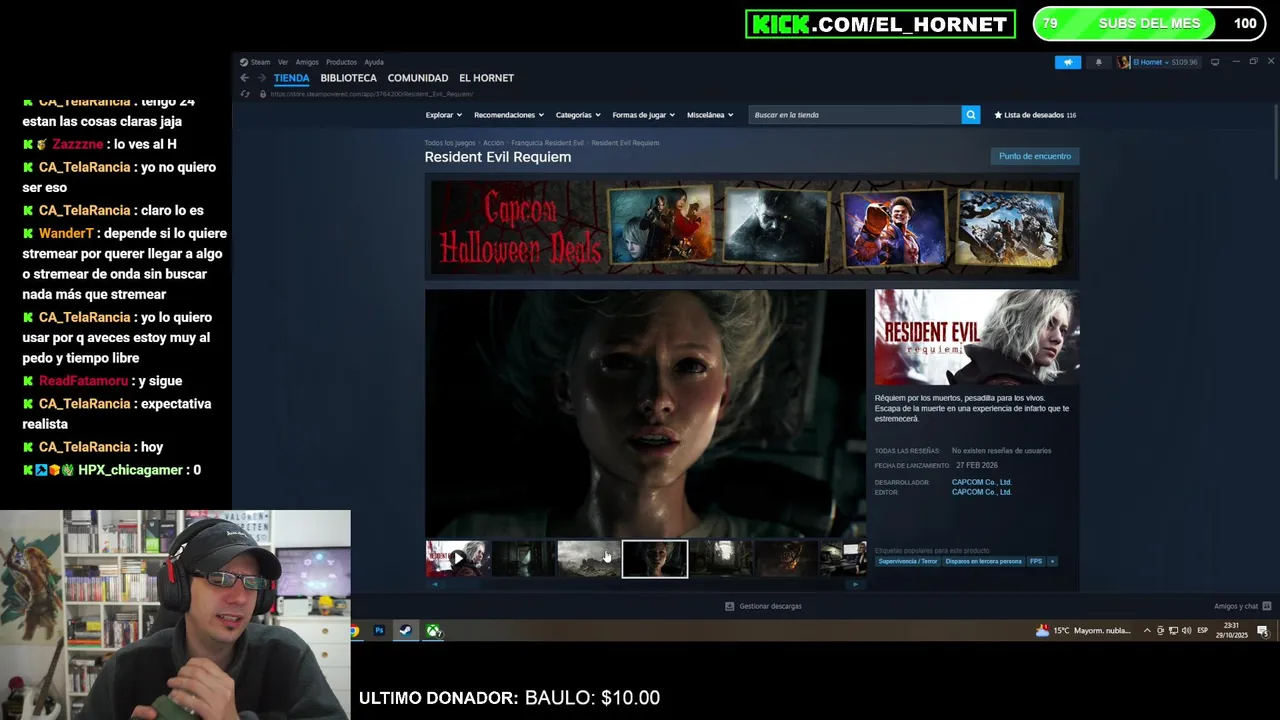Viewport: 1280px width, 720px height.
Task: Open the Ver menu
Action: click(283, 62)
